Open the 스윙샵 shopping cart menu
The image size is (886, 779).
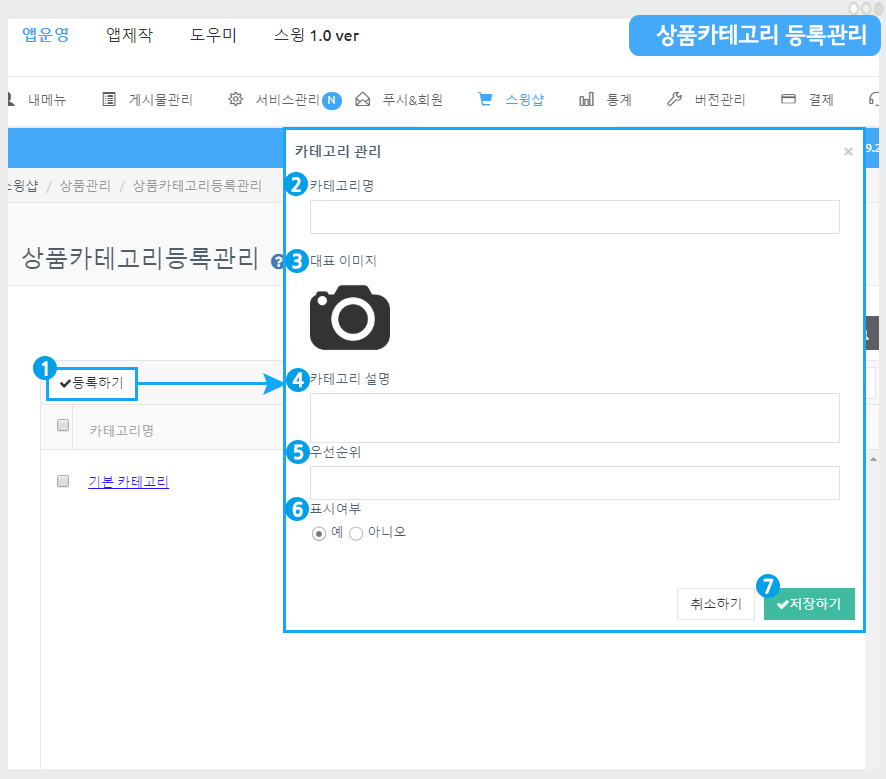tap(511, 100)
